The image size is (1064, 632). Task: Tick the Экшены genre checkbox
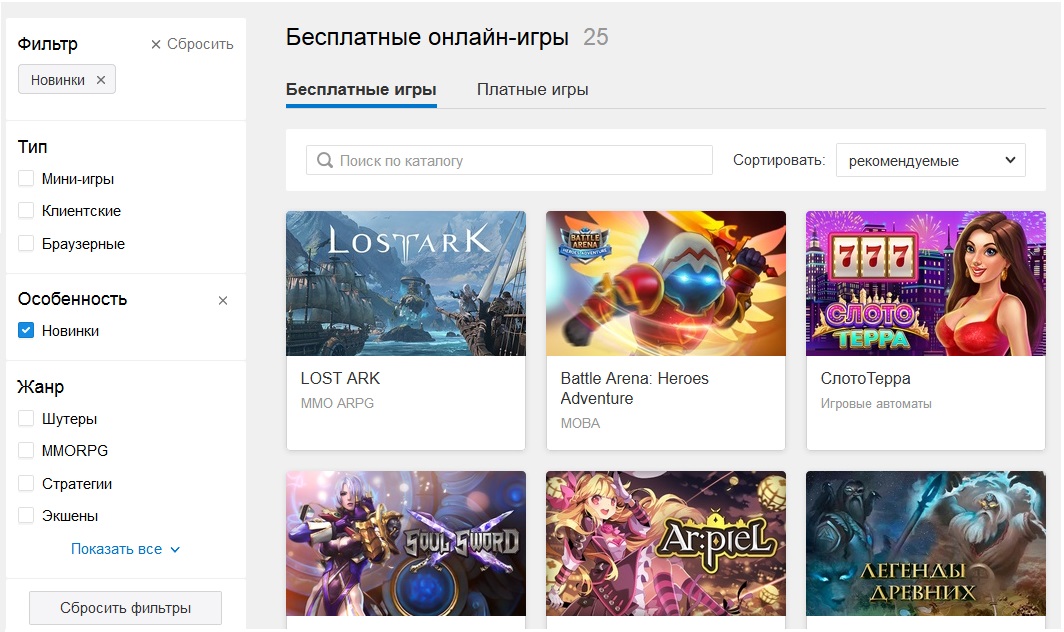tap(26, 515)
